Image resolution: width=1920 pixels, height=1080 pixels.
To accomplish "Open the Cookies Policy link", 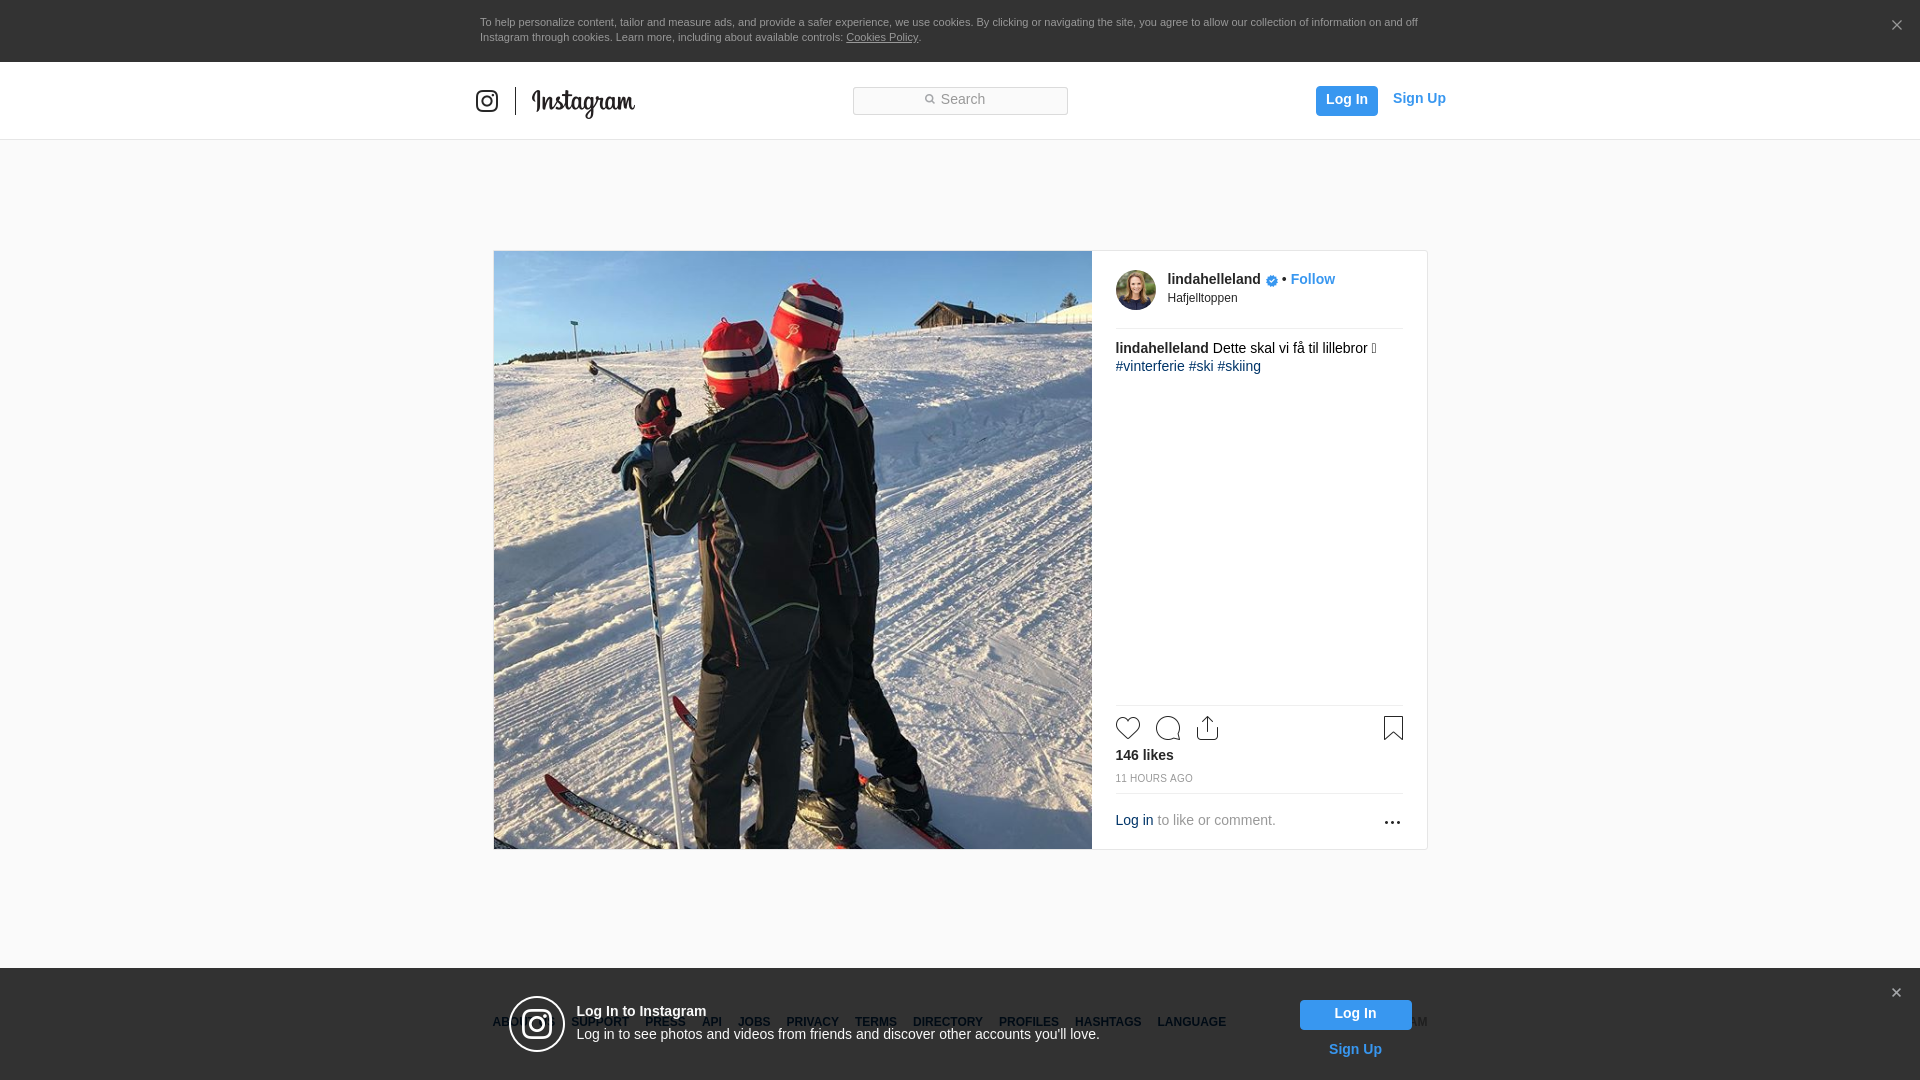I will (881, 37).
